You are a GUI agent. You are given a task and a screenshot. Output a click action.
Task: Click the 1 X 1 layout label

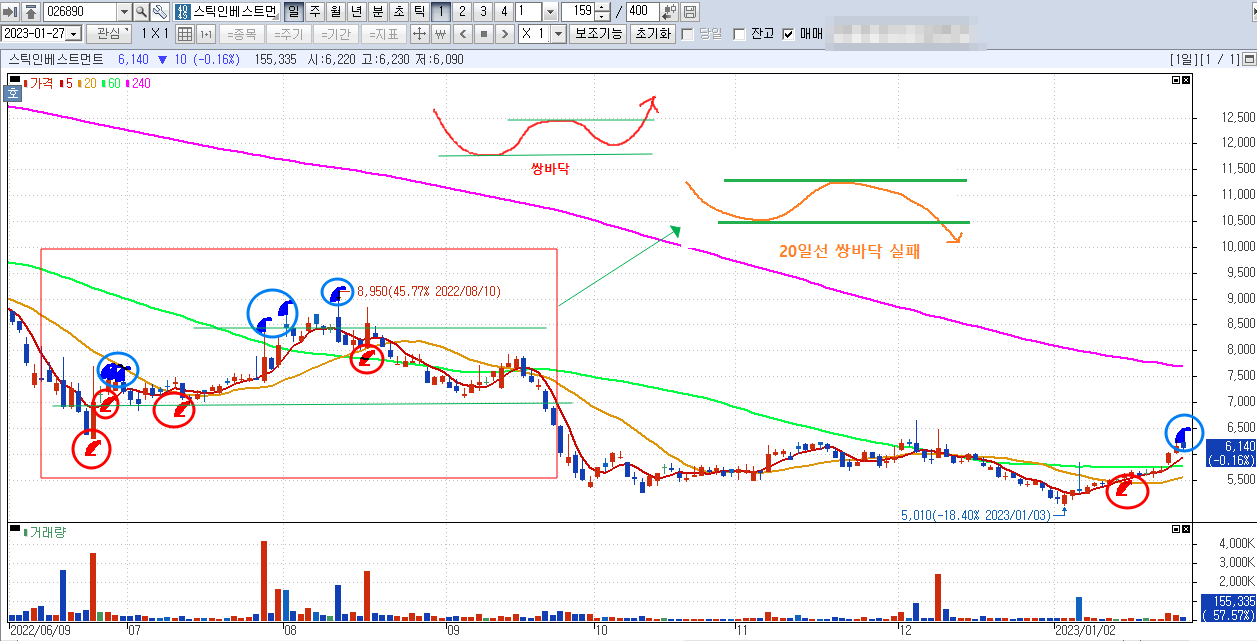(155, 33)
